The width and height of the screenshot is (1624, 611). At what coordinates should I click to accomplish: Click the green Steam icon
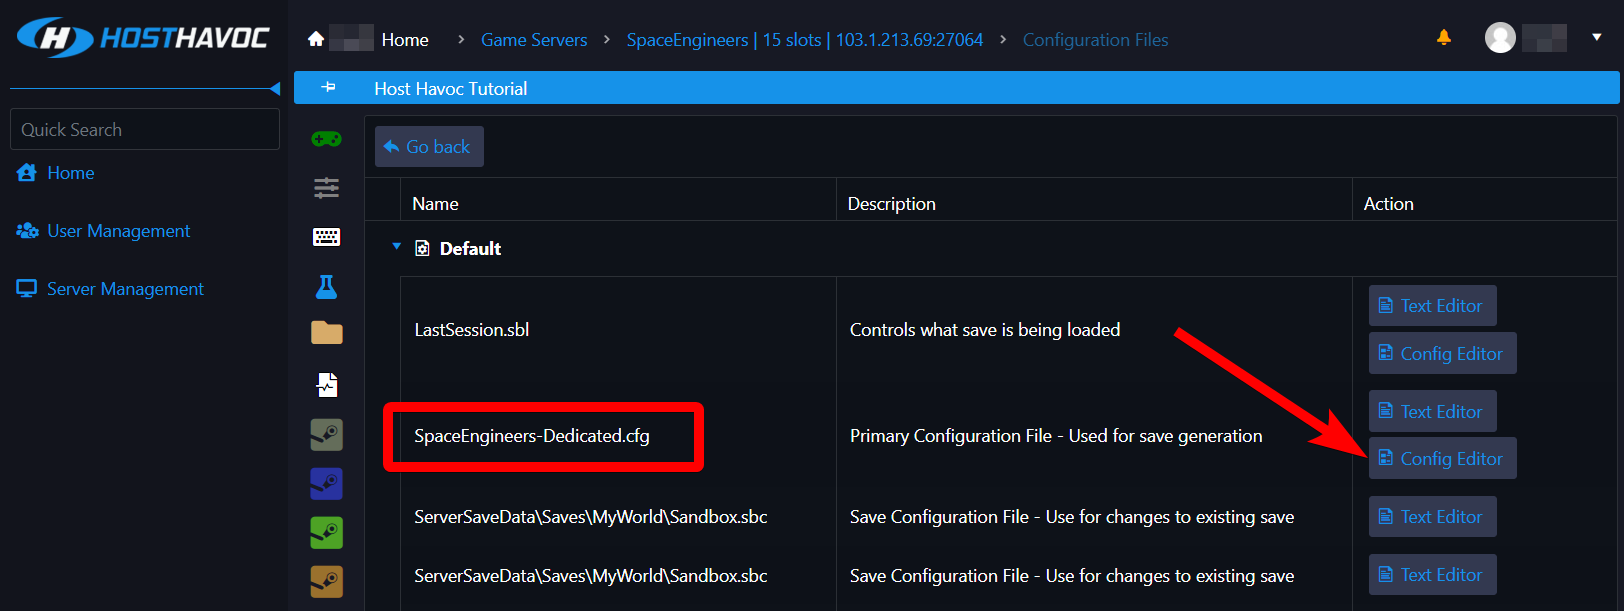[327, 533]
